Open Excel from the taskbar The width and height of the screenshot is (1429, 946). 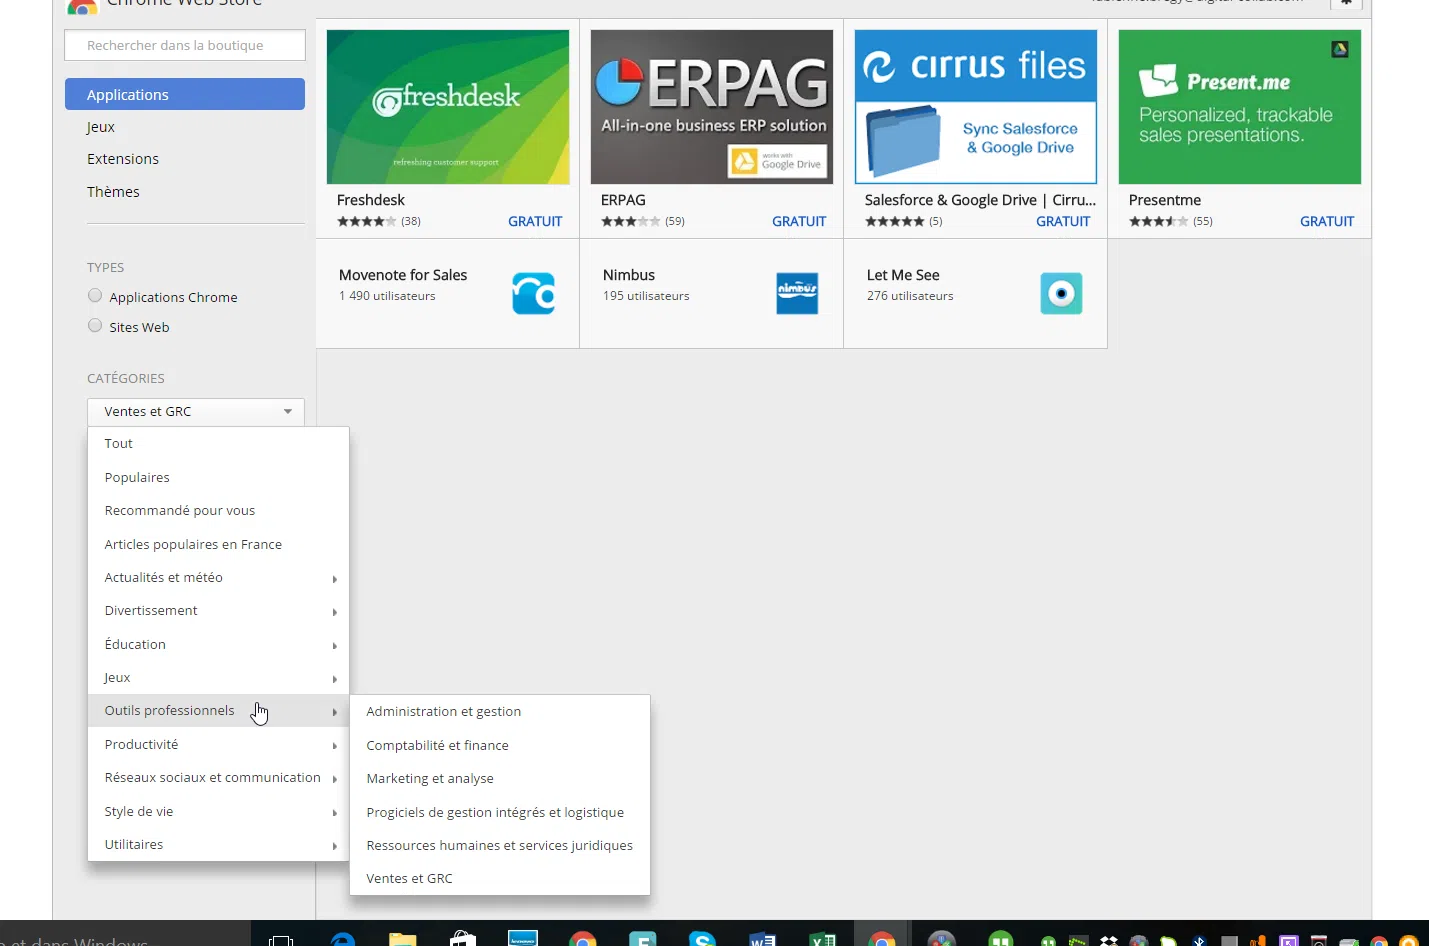point(822,939)
